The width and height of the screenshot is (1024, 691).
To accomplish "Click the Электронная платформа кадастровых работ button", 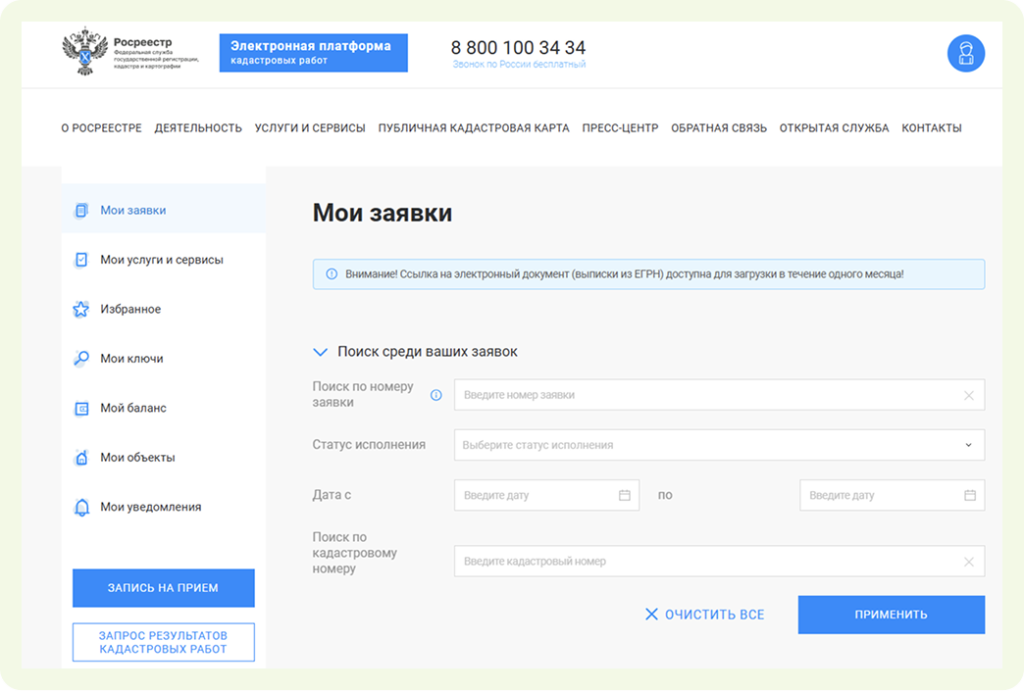I will point(313,53).
